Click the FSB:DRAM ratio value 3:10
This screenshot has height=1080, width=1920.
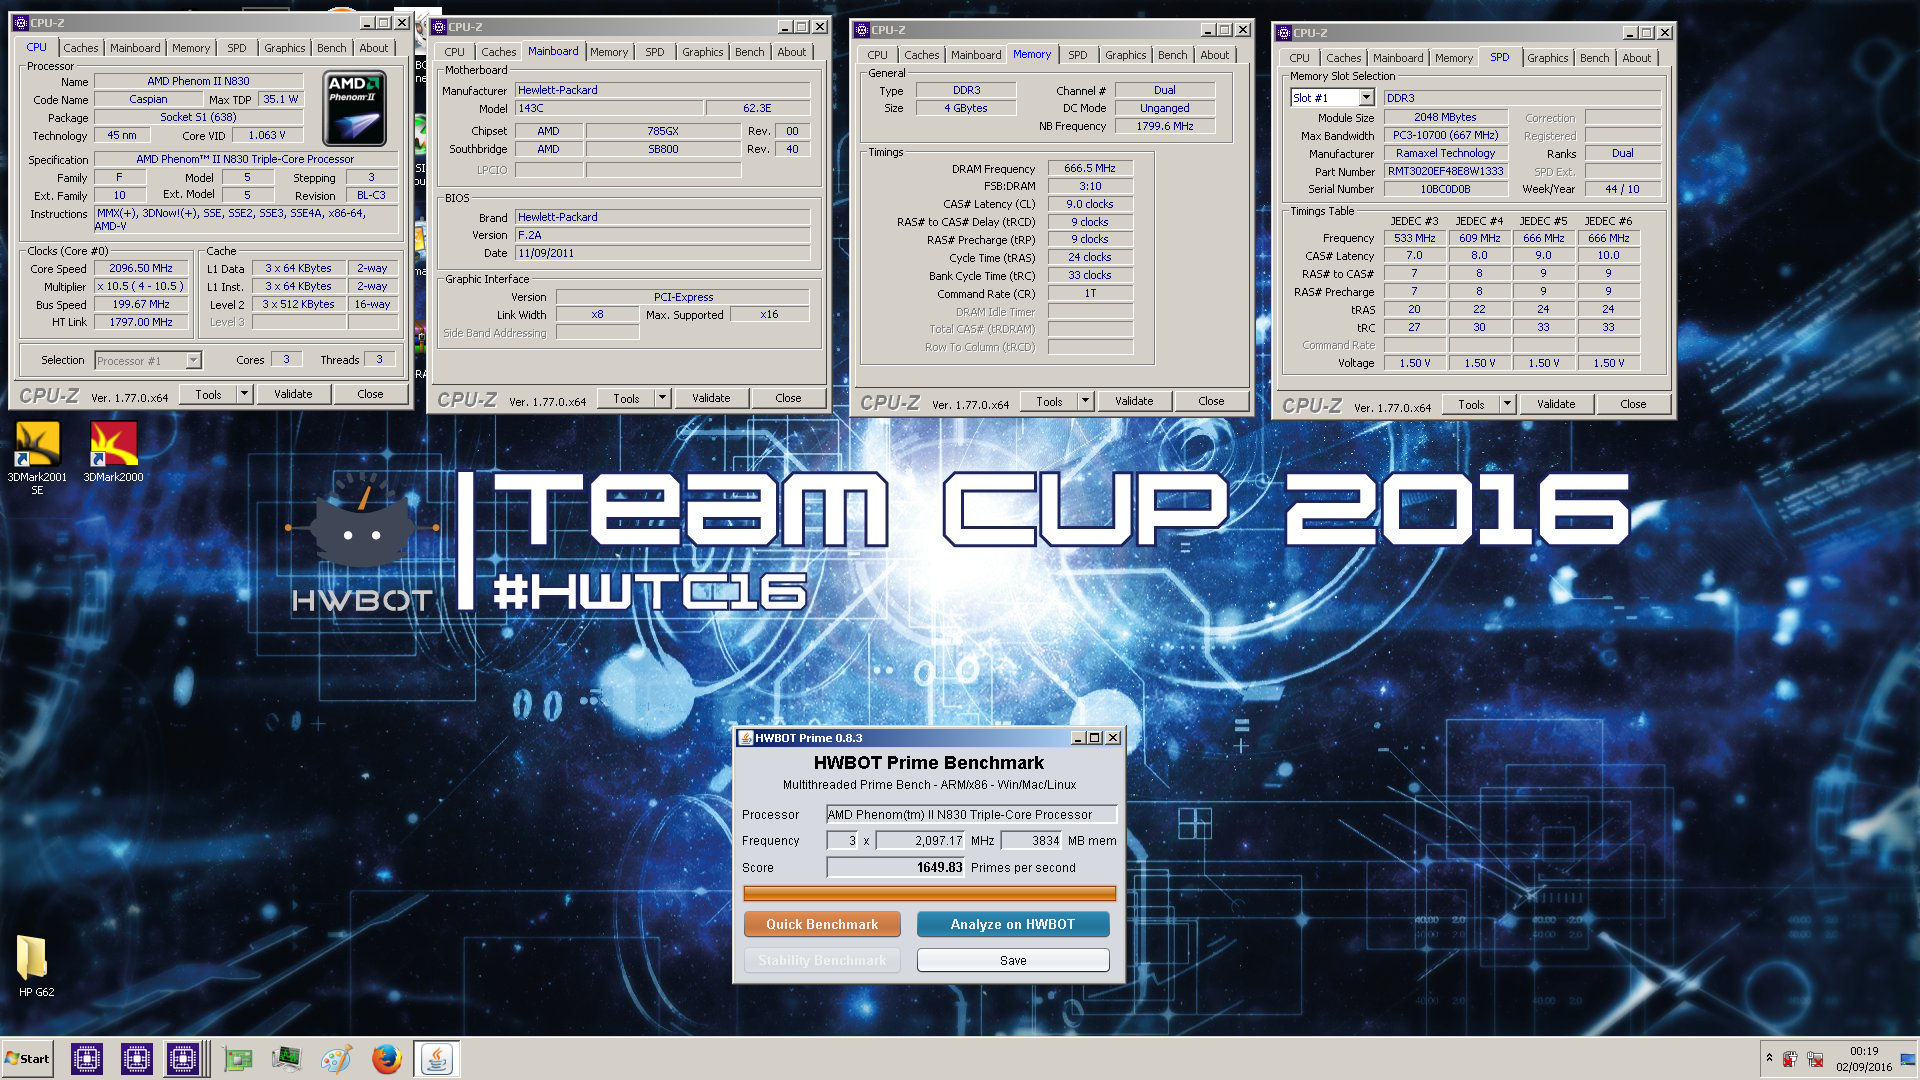point(1090,186)
